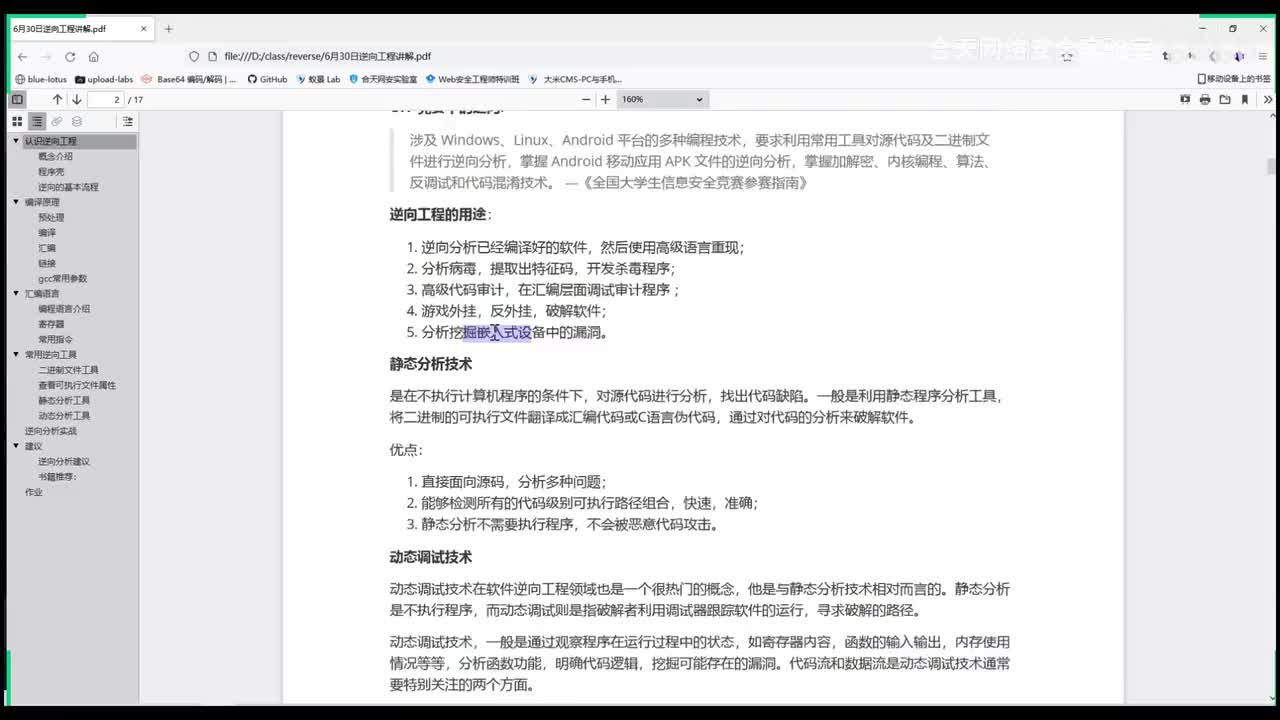Reload the current page
The image size is (1280, 720).
(70, 57)
